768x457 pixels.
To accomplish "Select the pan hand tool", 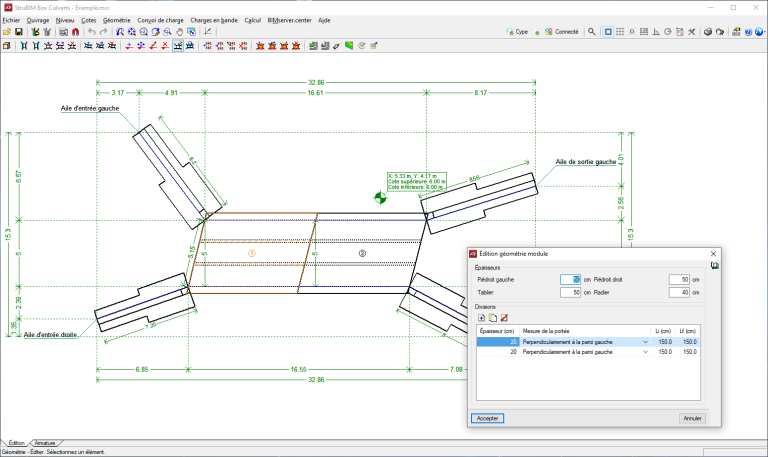I will [179, 32].
